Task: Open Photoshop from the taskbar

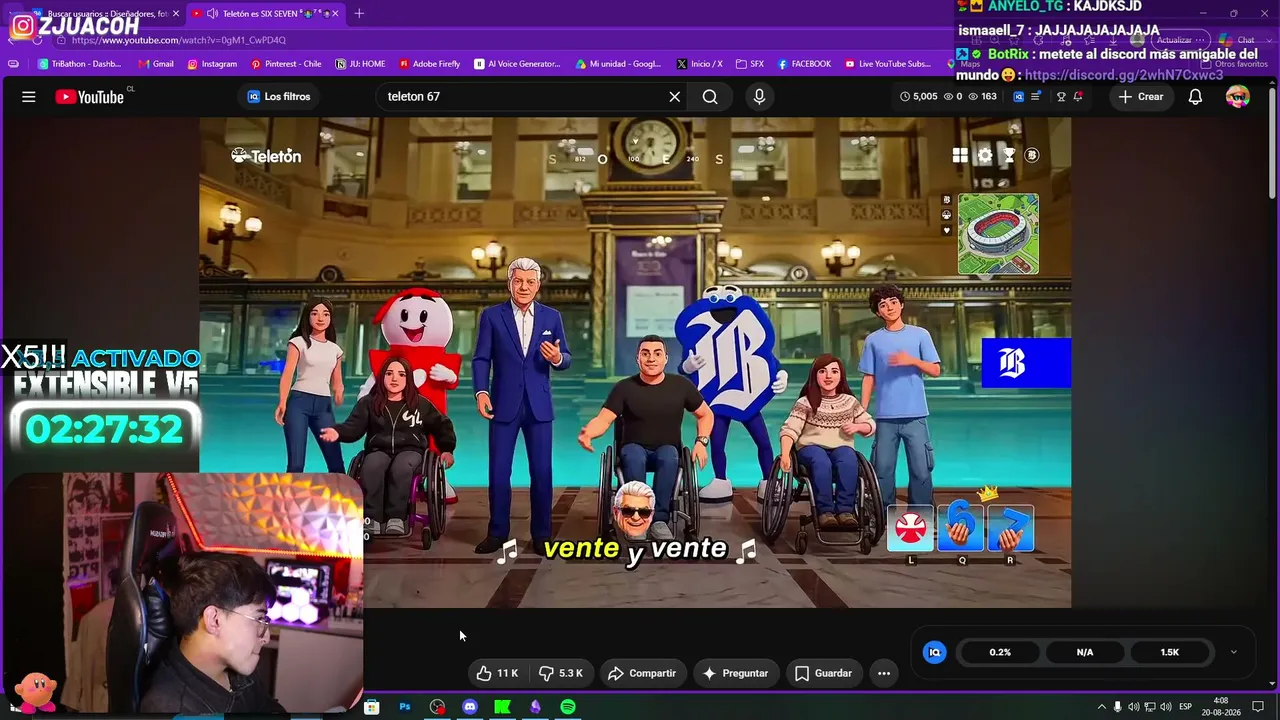Action: click(405, 707)
